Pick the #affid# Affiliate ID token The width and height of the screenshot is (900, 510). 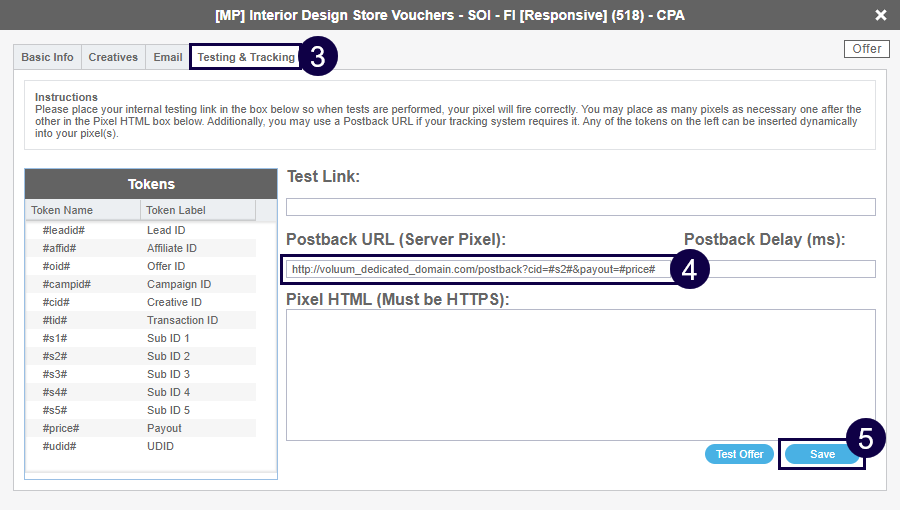pos(140,248)
